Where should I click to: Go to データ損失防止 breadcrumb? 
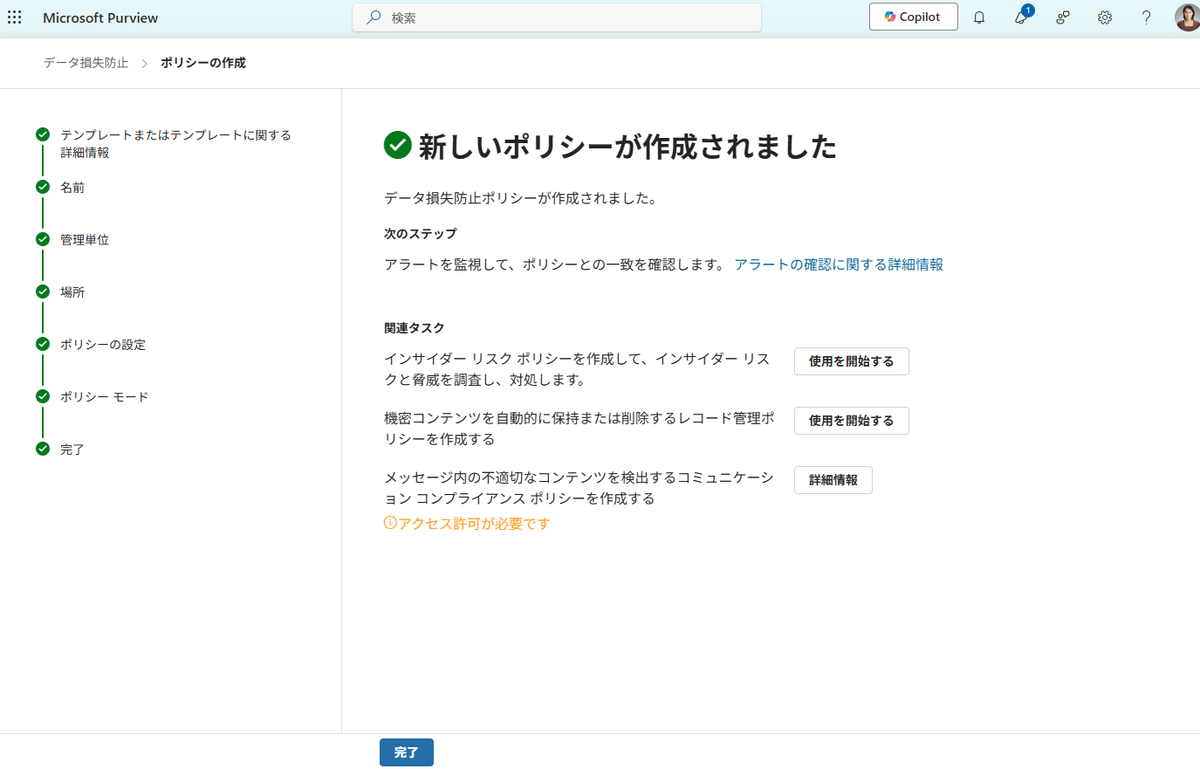tap(86, 63)
